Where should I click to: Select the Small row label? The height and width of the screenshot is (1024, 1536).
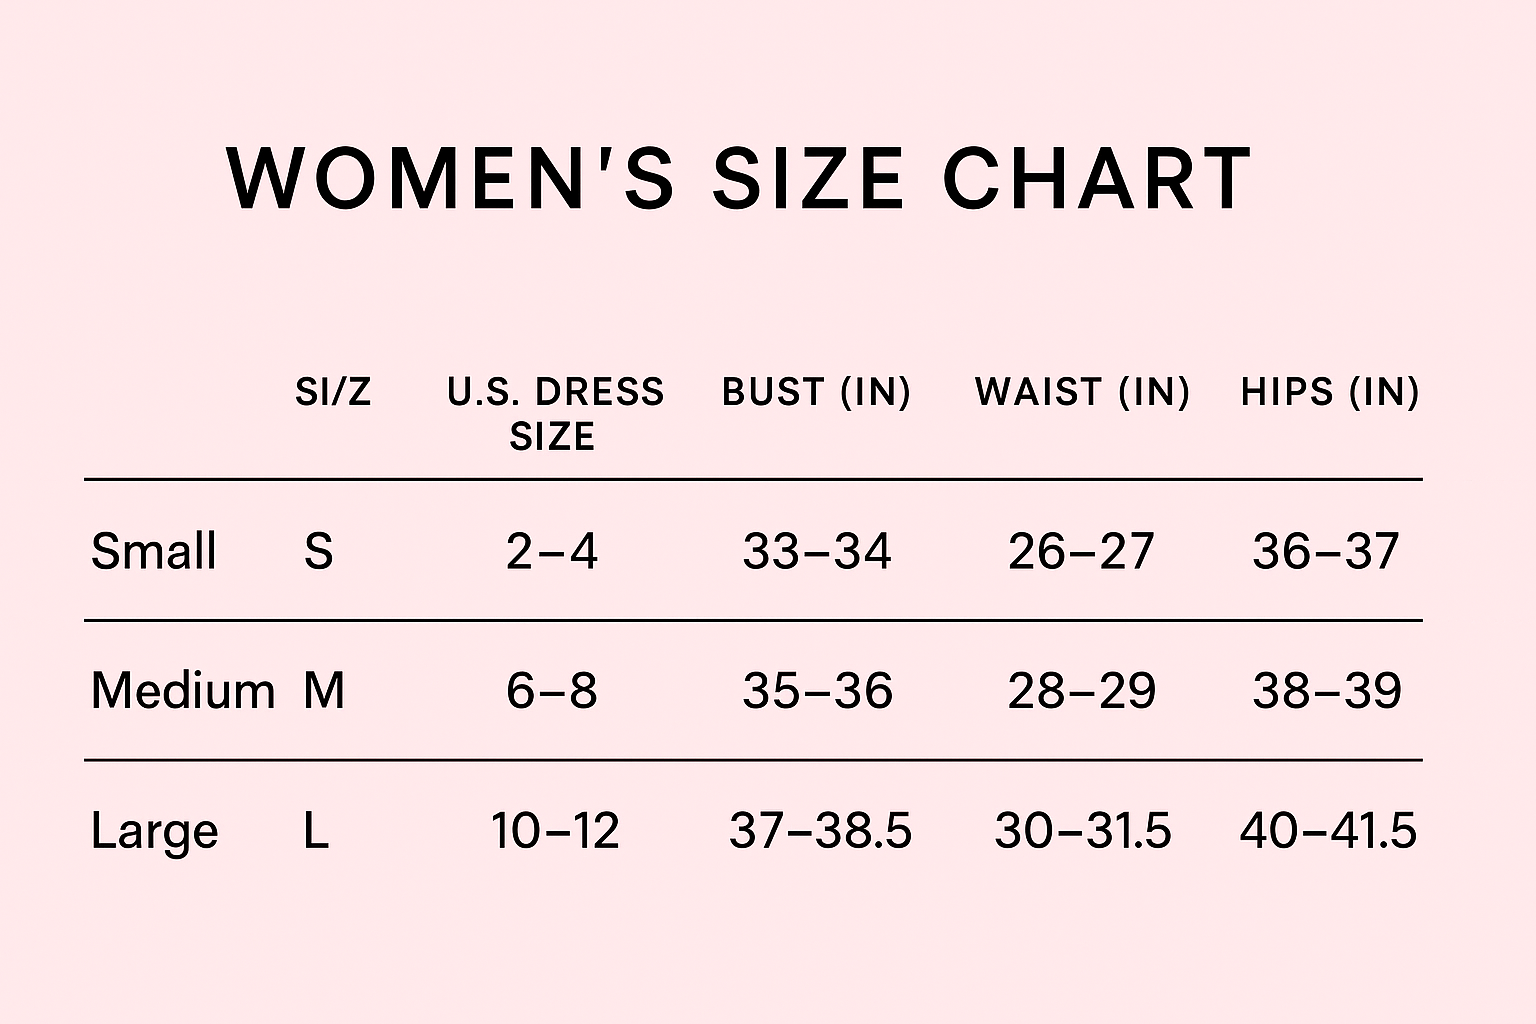pyautogui.click(x=153, y=551)
